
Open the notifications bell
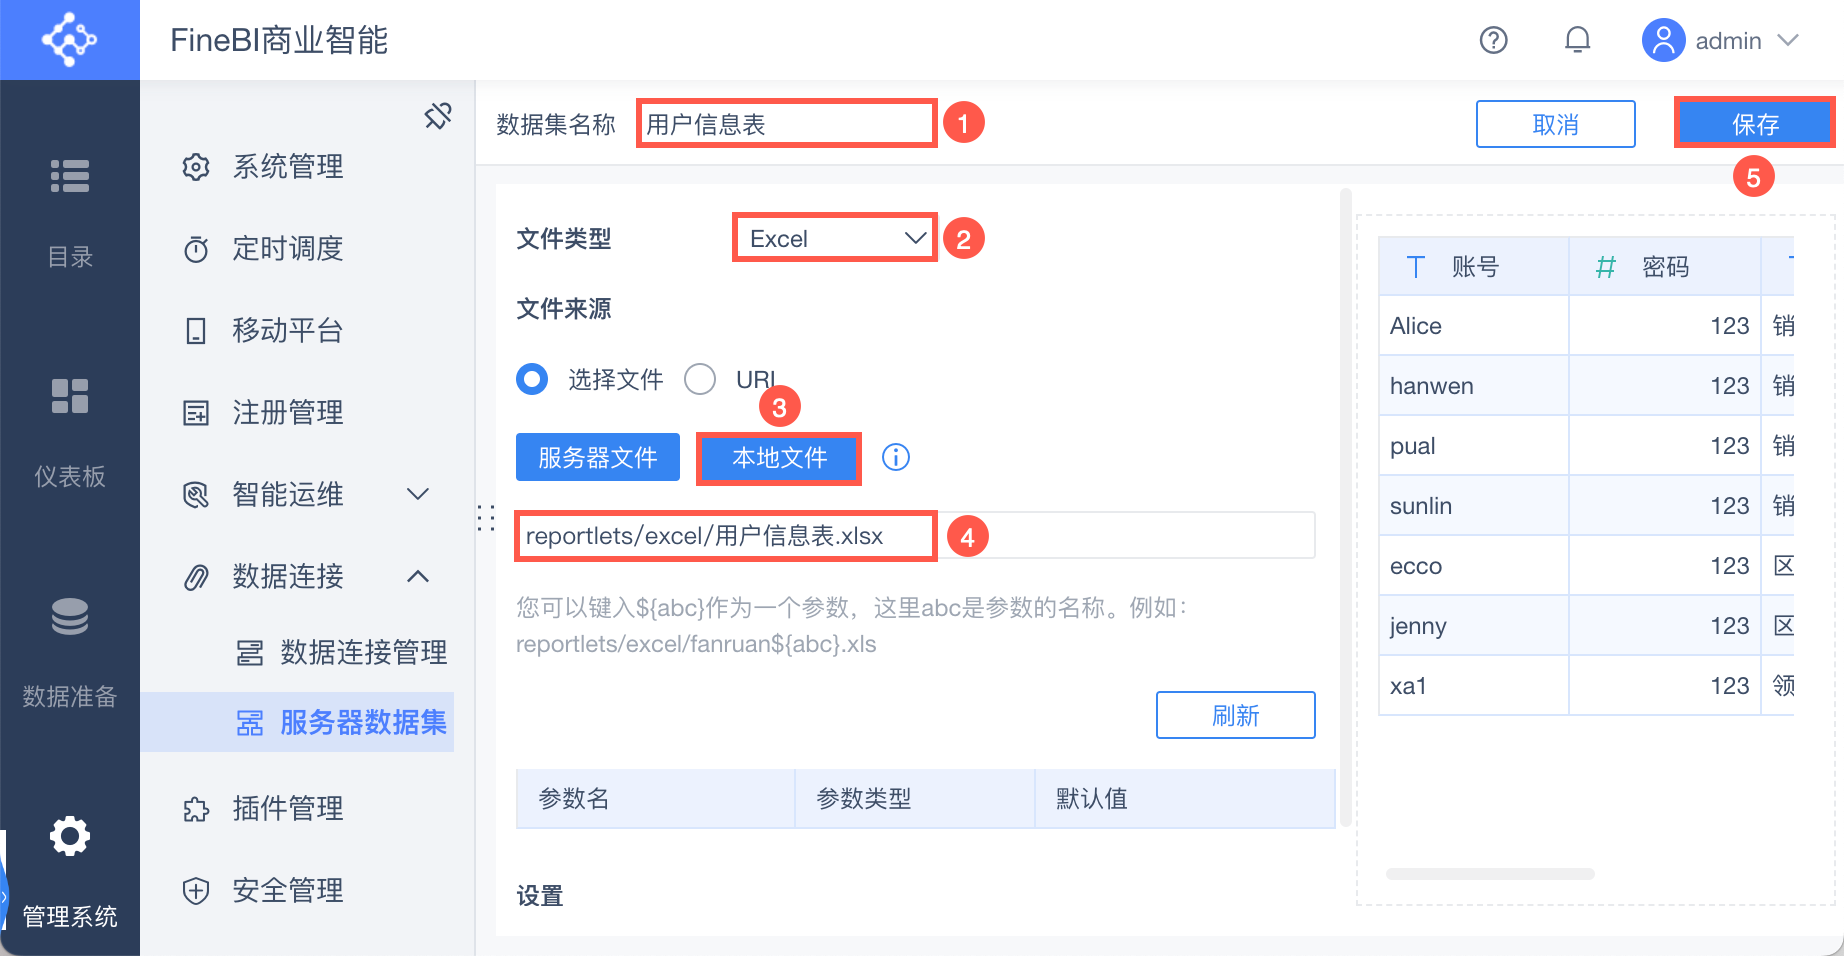tap(1577, 40)
